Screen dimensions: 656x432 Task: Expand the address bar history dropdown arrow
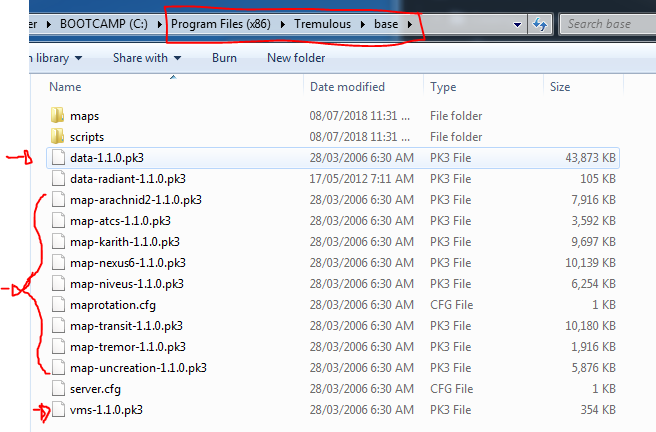(x=516, y=23)
